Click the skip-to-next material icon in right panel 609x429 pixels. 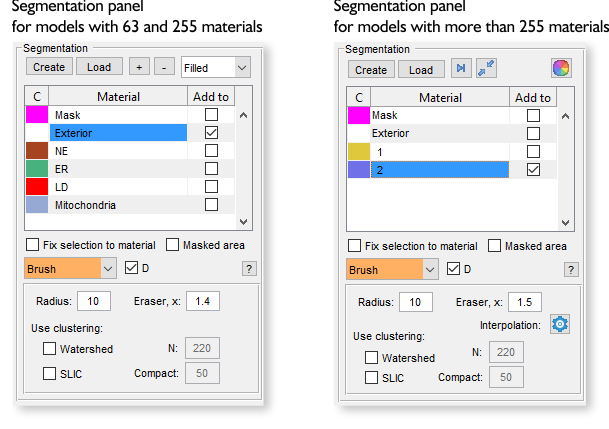461,69
